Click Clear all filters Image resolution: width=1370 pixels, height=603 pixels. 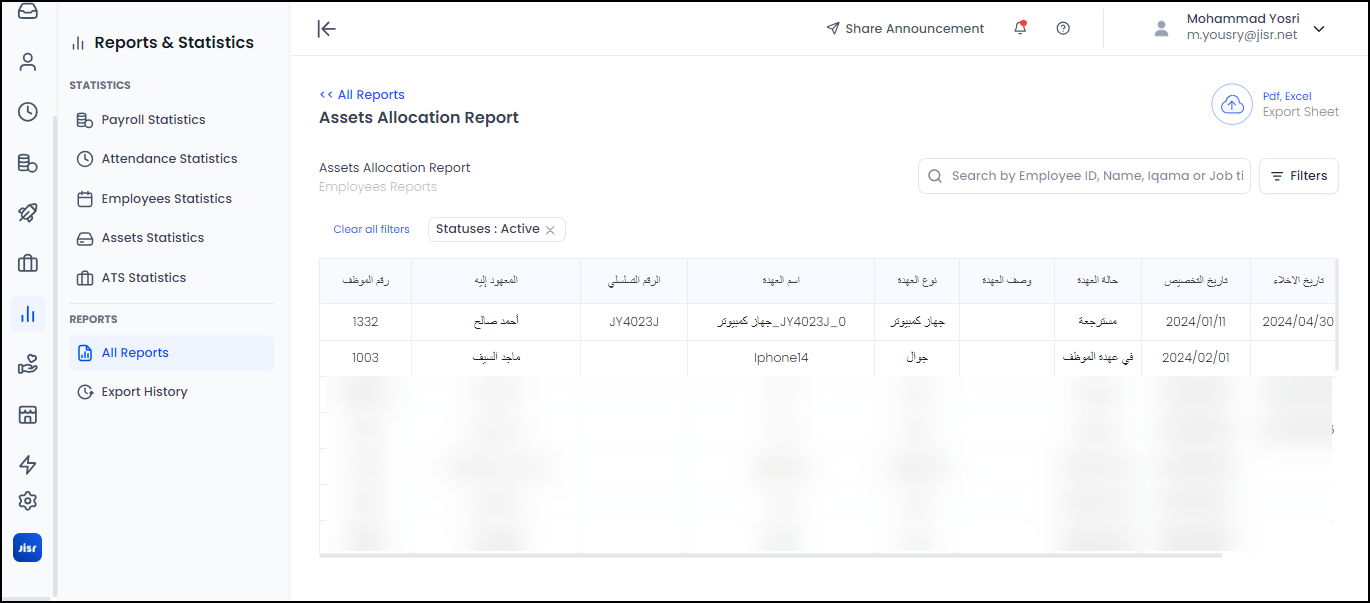pyautogui.click(x=371, y=229)
